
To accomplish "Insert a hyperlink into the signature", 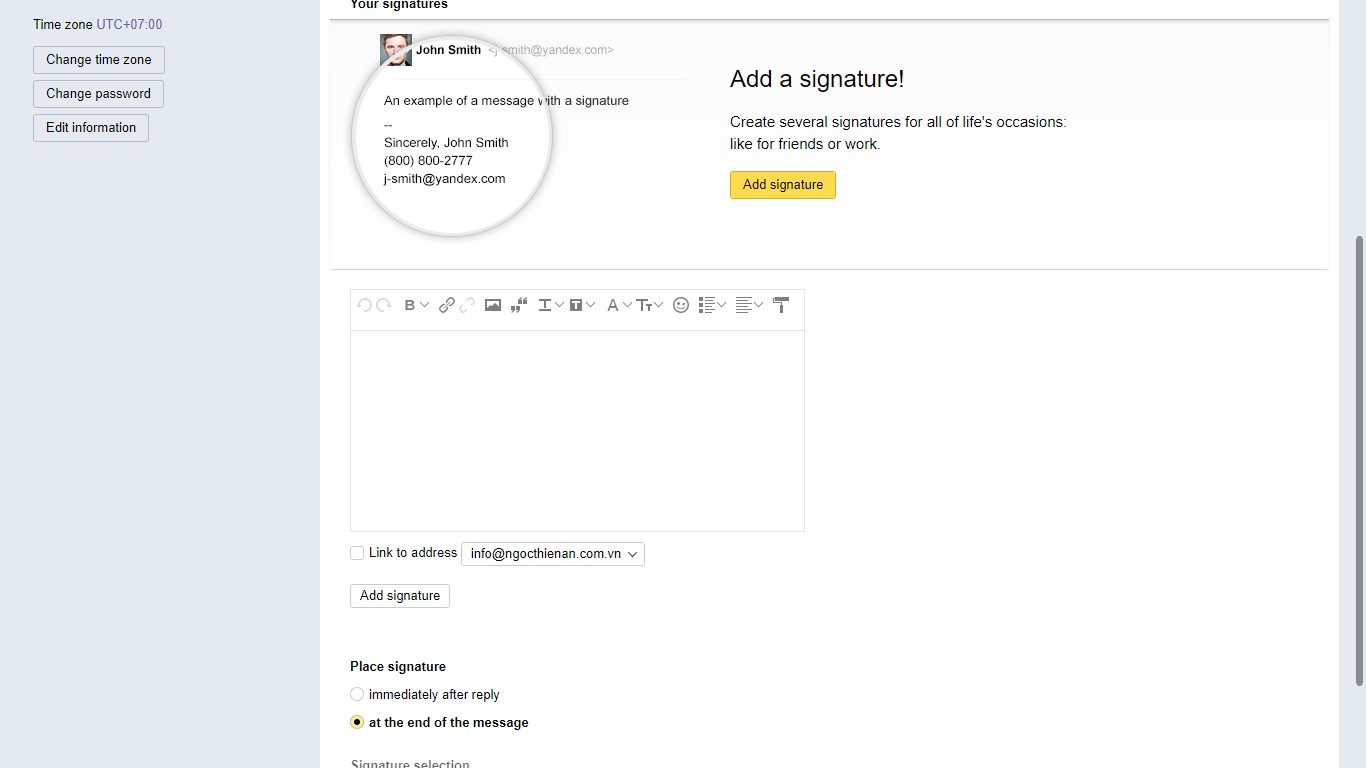I will tap(447, 305).
